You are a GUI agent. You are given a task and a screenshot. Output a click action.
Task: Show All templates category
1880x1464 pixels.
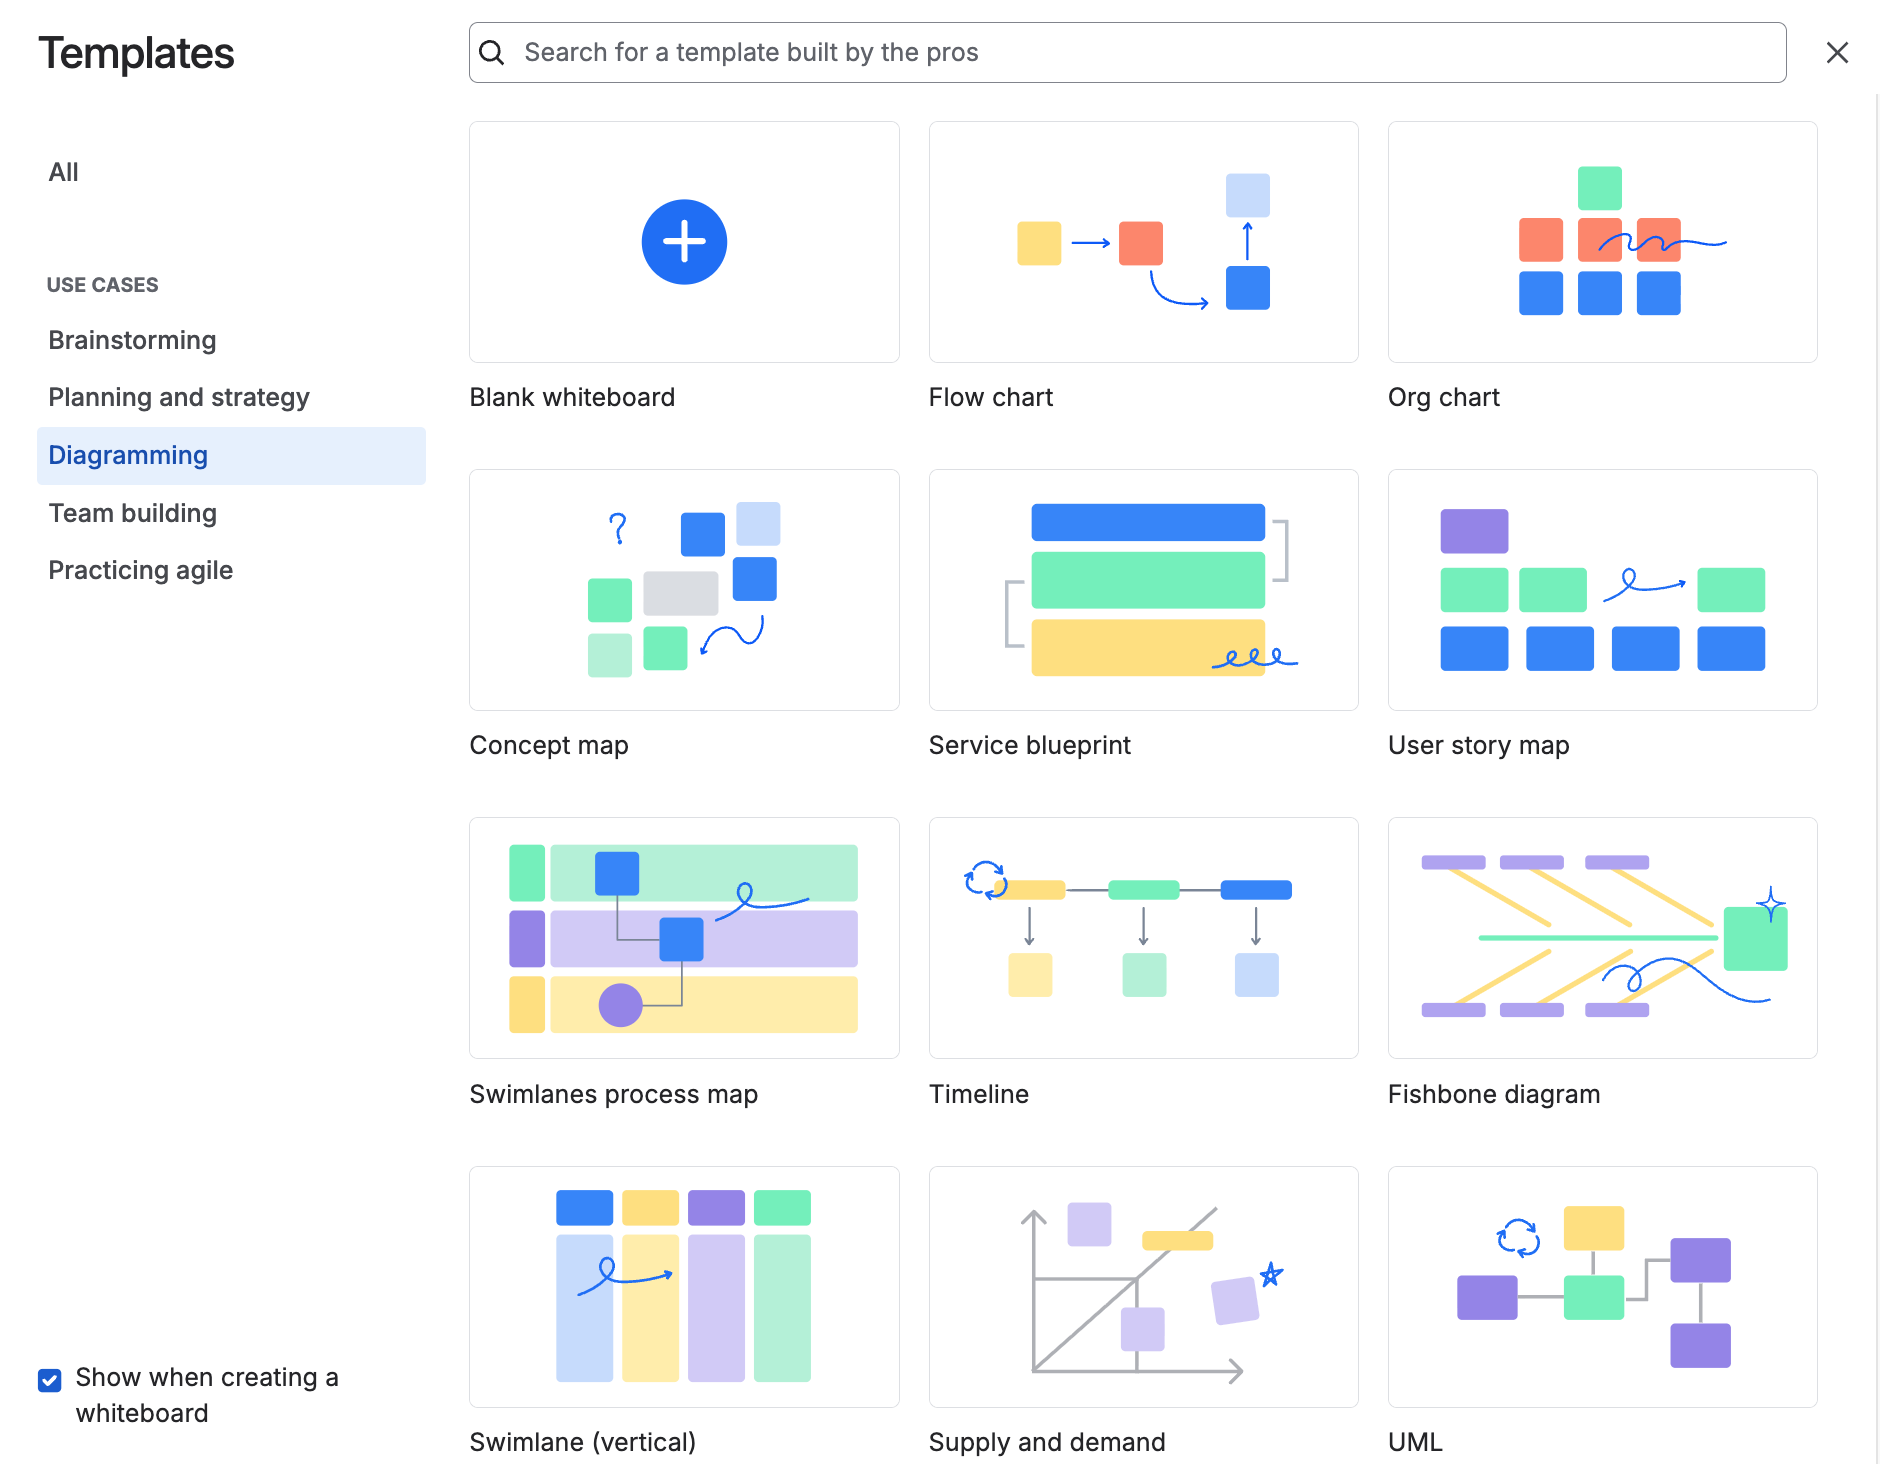tap(64, 172)
